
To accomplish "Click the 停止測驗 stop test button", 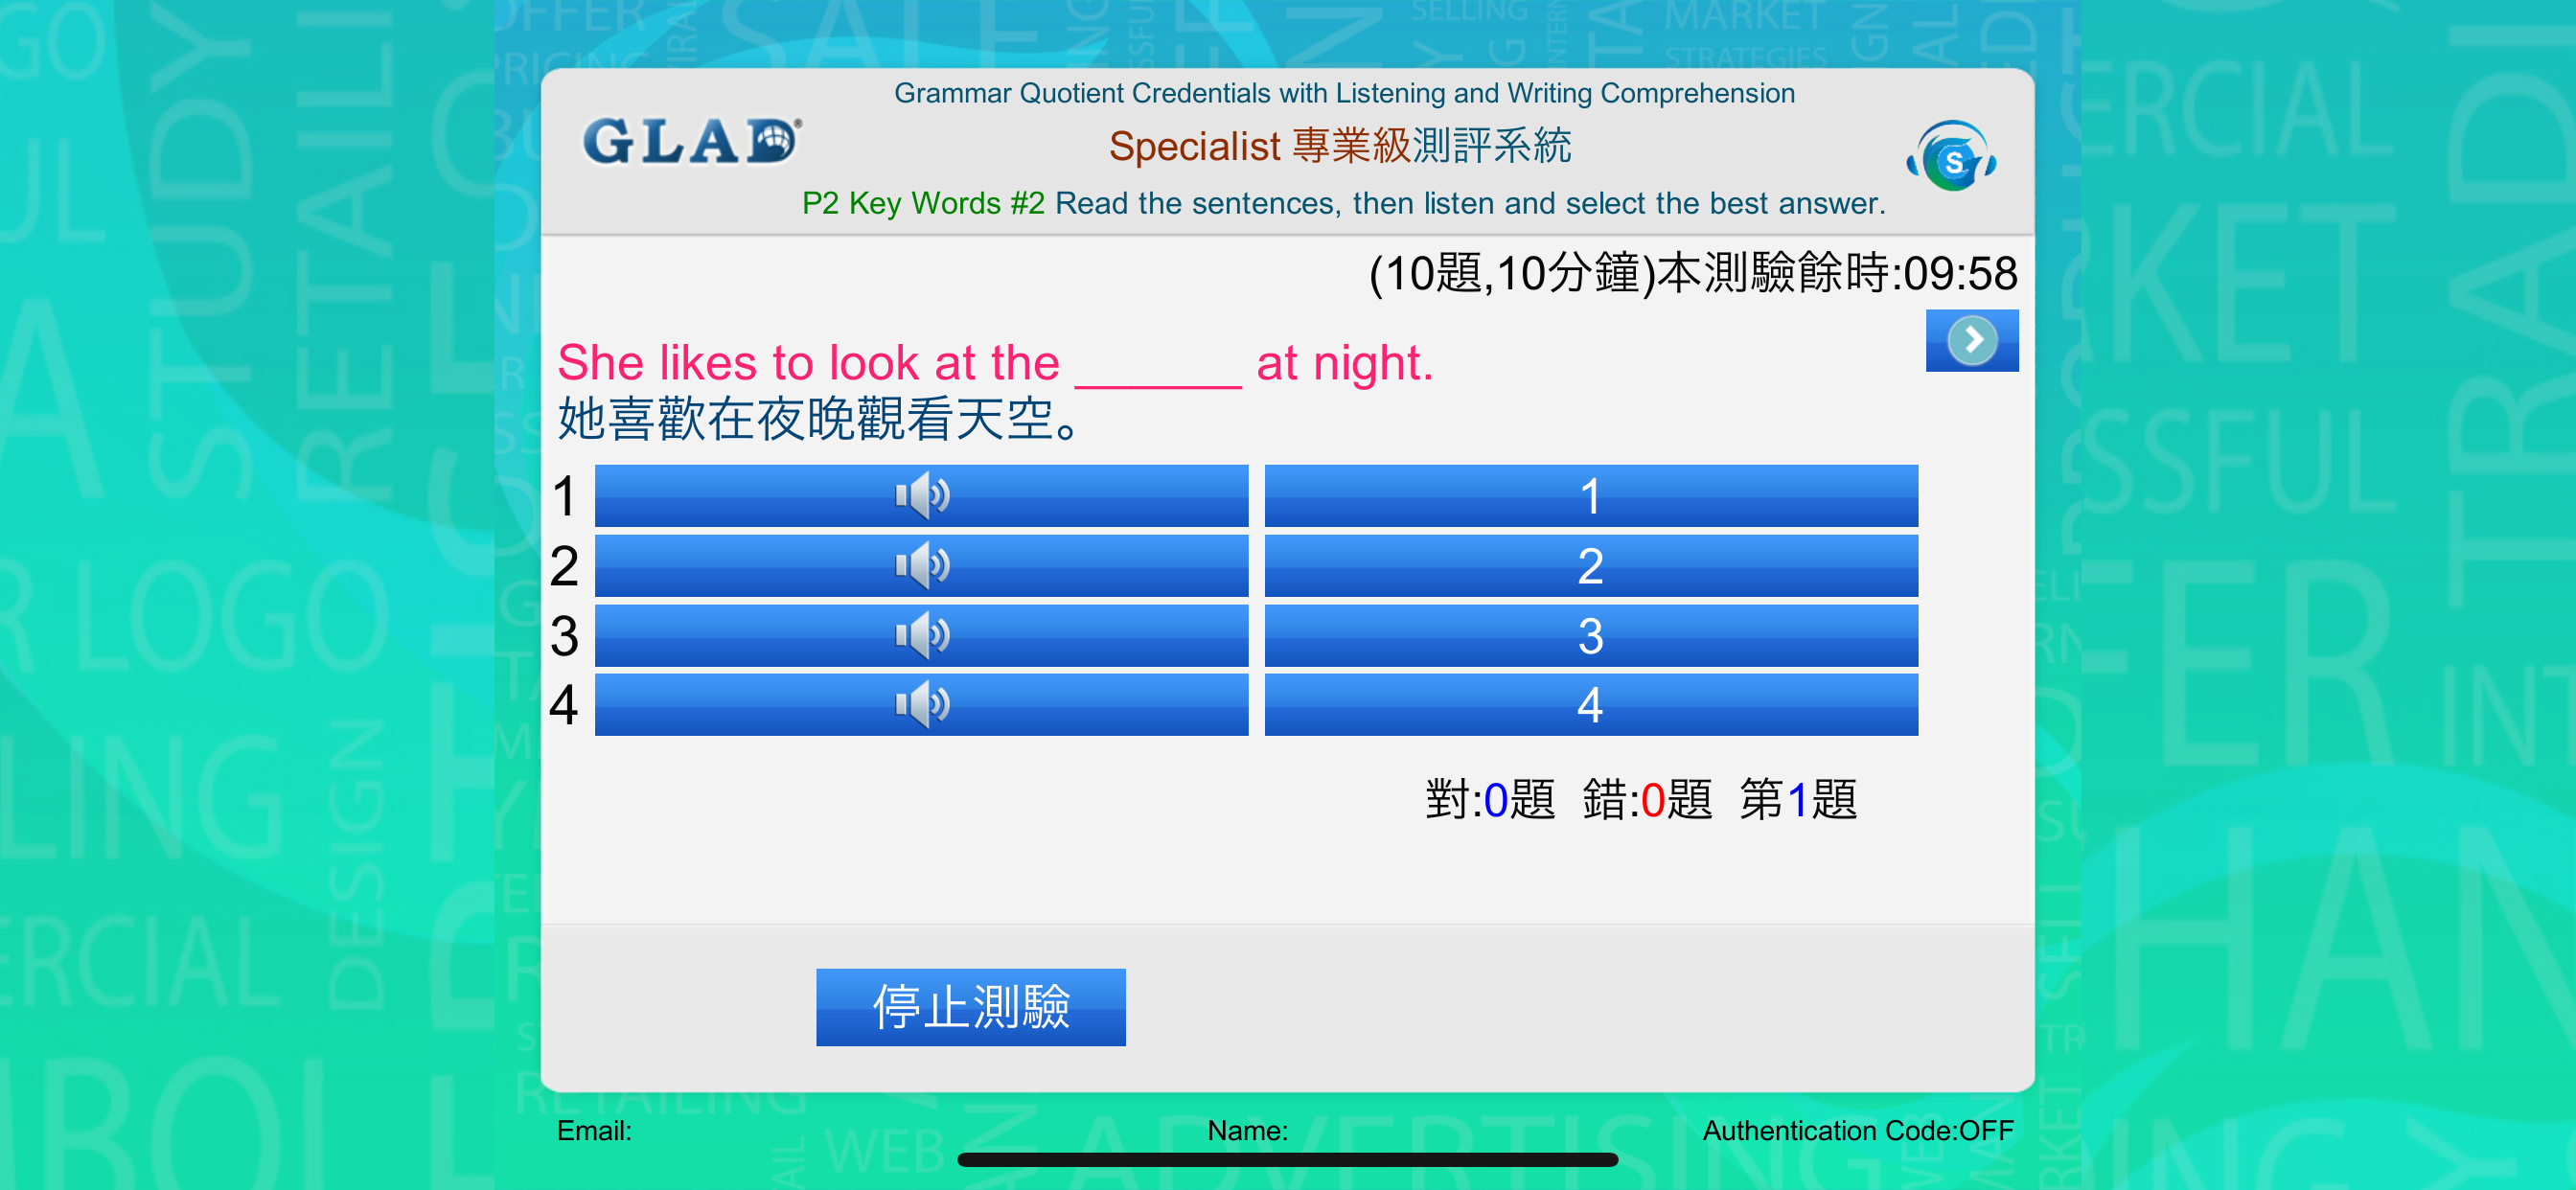I will tap(970, 1006).
